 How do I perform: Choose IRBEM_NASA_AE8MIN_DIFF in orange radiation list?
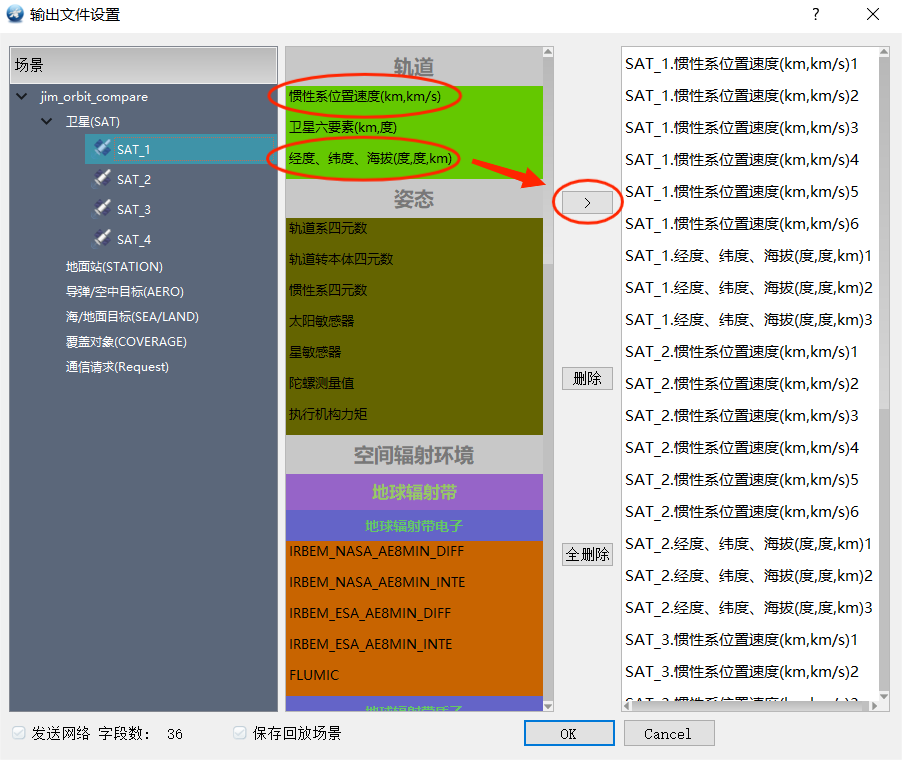tap(376, 551)
